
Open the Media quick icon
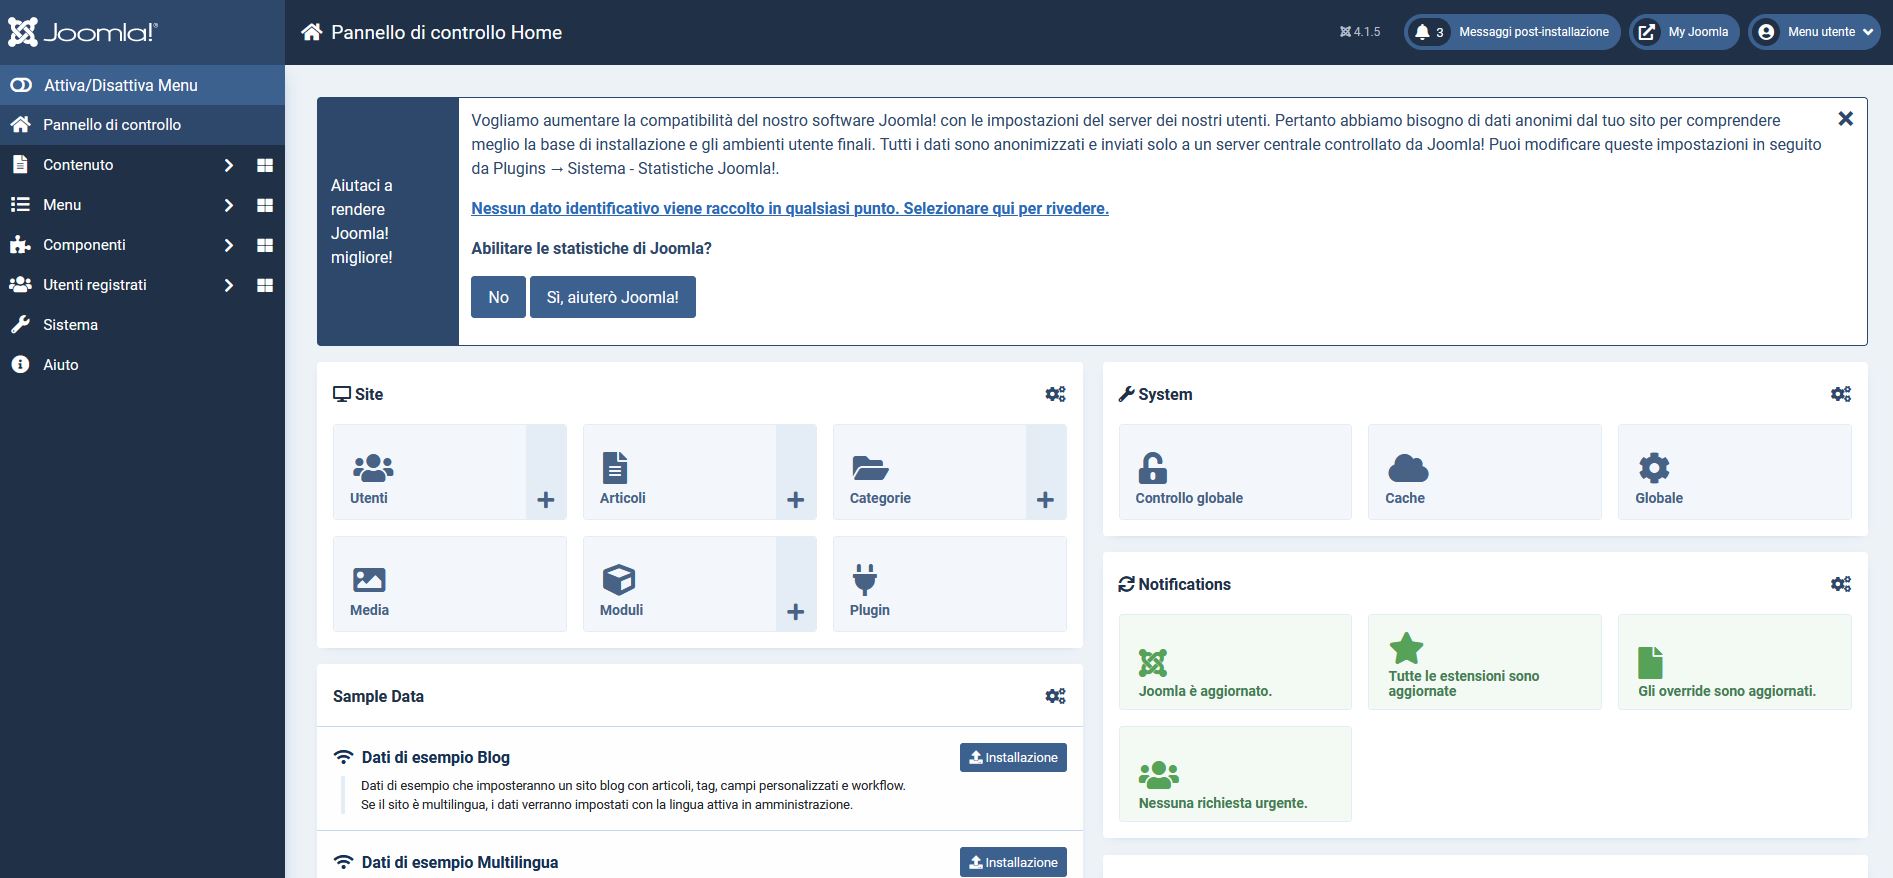tap(450, 584)
